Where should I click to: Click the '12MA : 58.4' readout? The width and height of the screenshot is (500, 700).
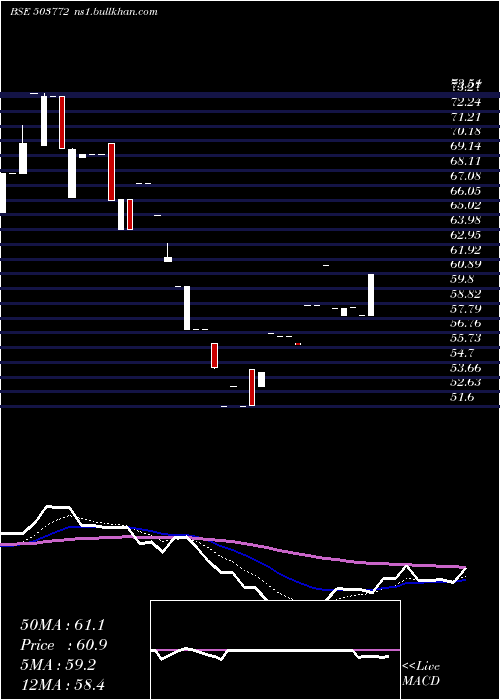point(62,685)
